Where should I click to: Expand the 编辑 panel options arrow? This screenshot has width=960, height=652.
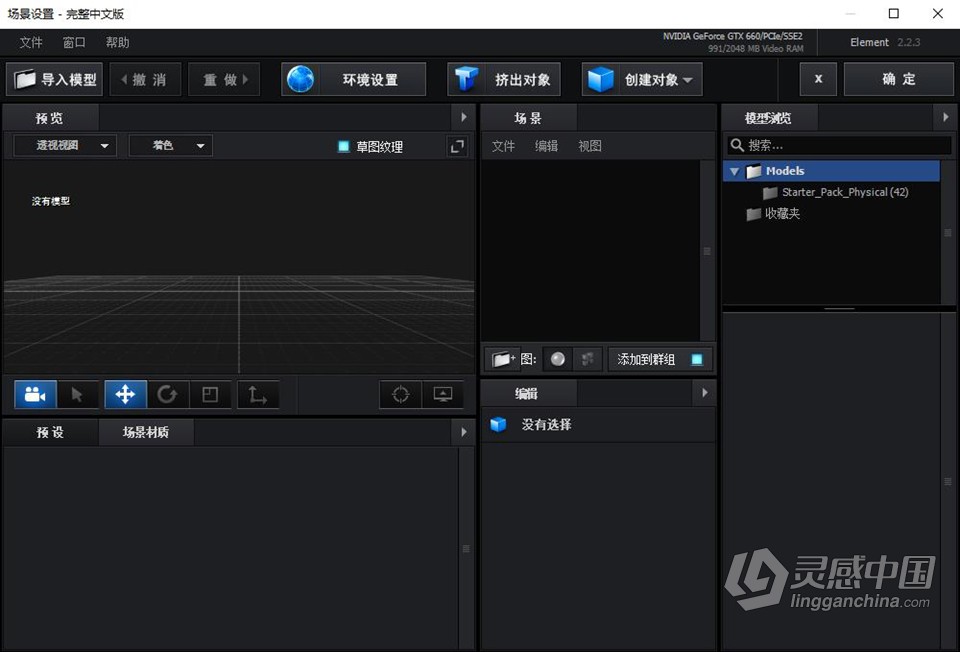coord(704,393)
